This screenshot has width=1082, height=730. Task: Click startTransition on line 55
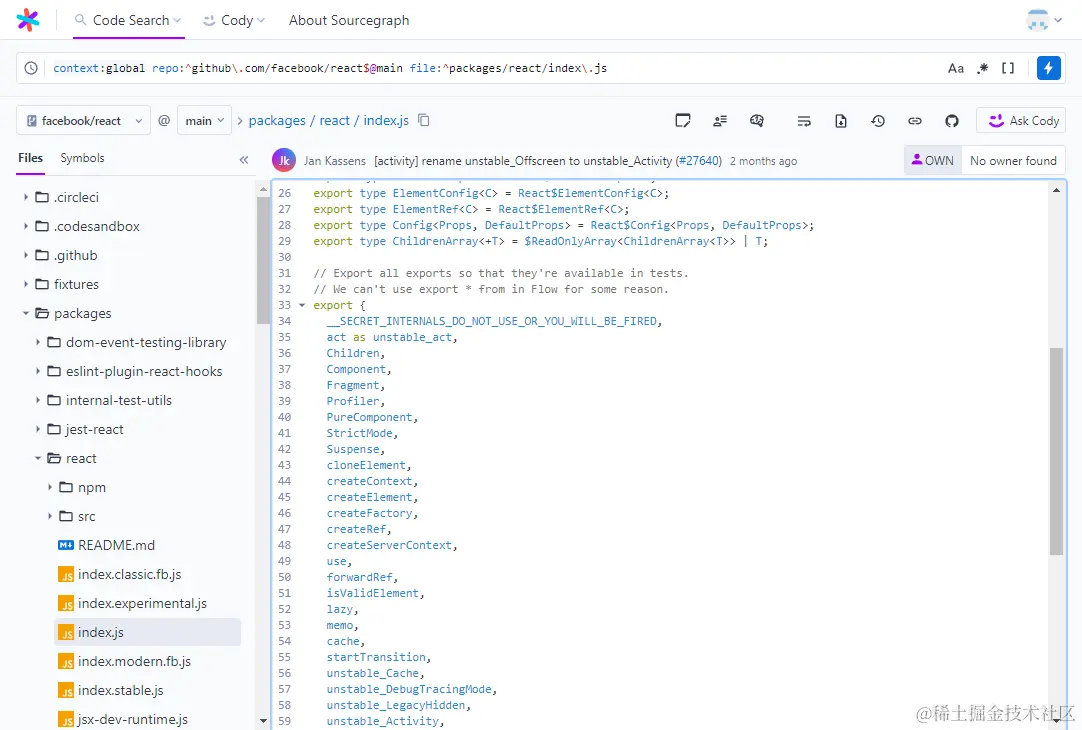point(376,657)
